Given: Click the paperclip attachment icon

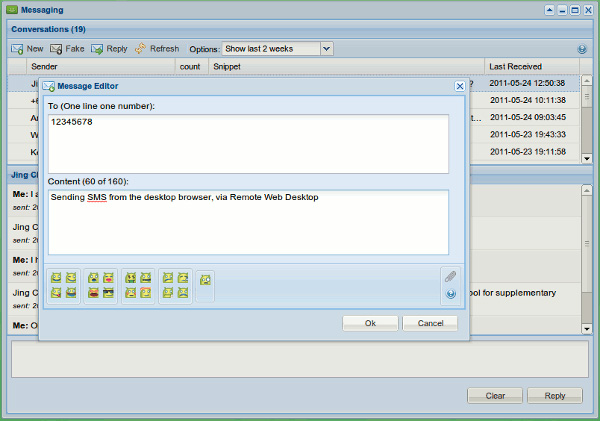Looking at the screenshot, I should coord(450,276).
